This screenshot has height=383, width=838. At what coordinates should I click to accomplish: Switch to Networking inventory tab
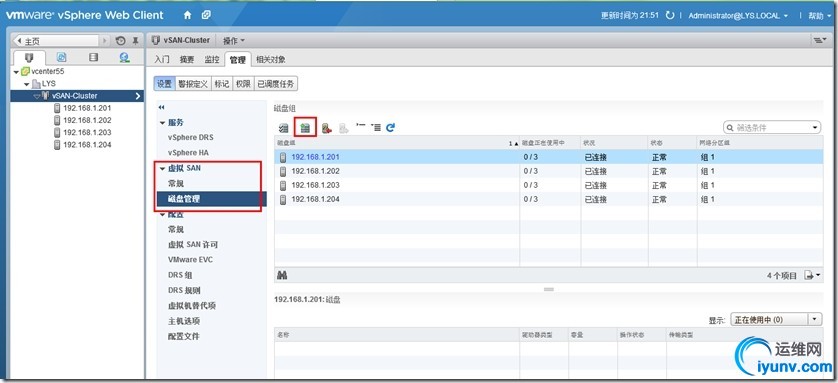tap(125, 57)
